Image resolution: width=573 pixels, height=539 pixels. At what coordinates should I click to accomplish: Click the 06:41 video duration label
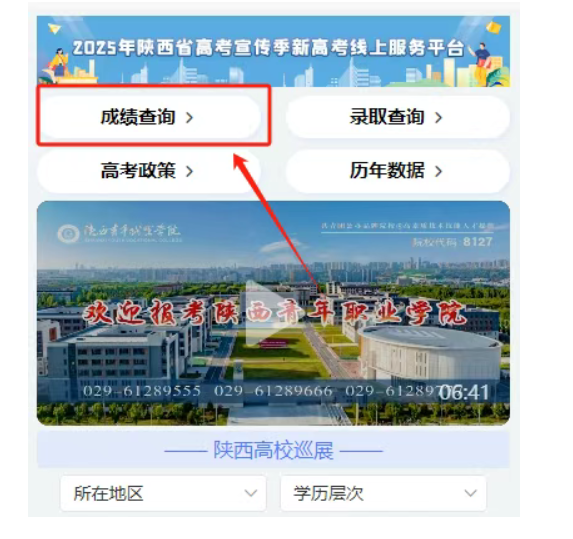(464, 393)
